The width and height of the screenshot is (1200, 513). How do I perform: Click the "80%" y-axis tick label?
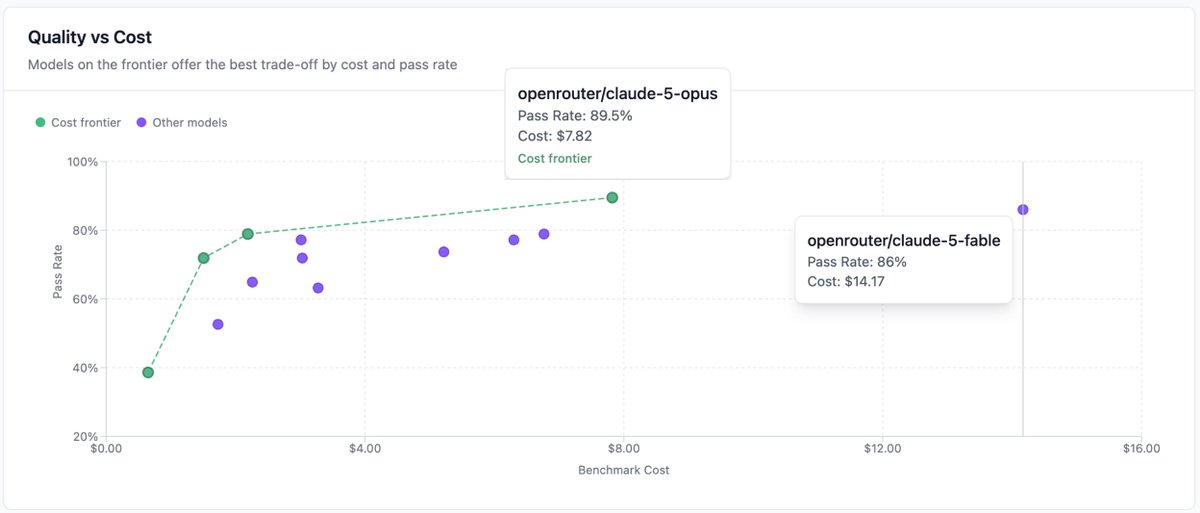(x=85, y=231)
